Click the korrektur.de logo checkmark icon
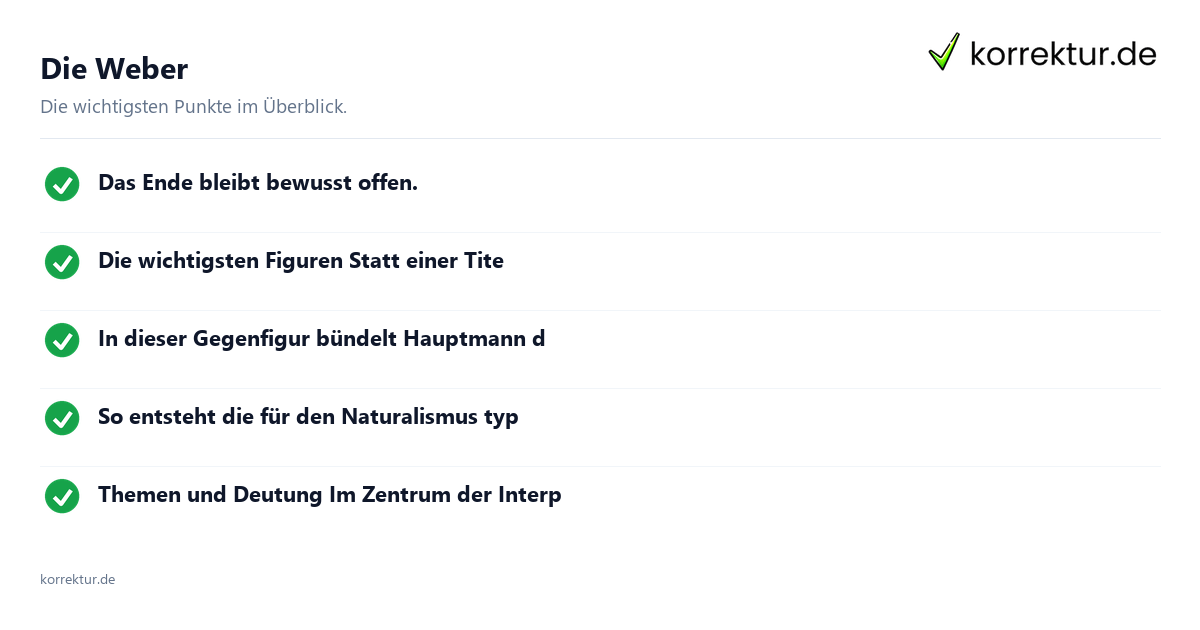Screen dimensions: 1200x630 click(944, 52)
